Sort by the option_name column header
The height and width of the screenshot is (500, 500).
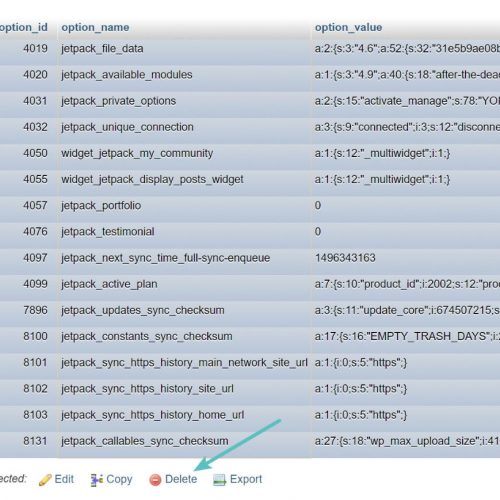pyautogui.click(x=95, y=27)
